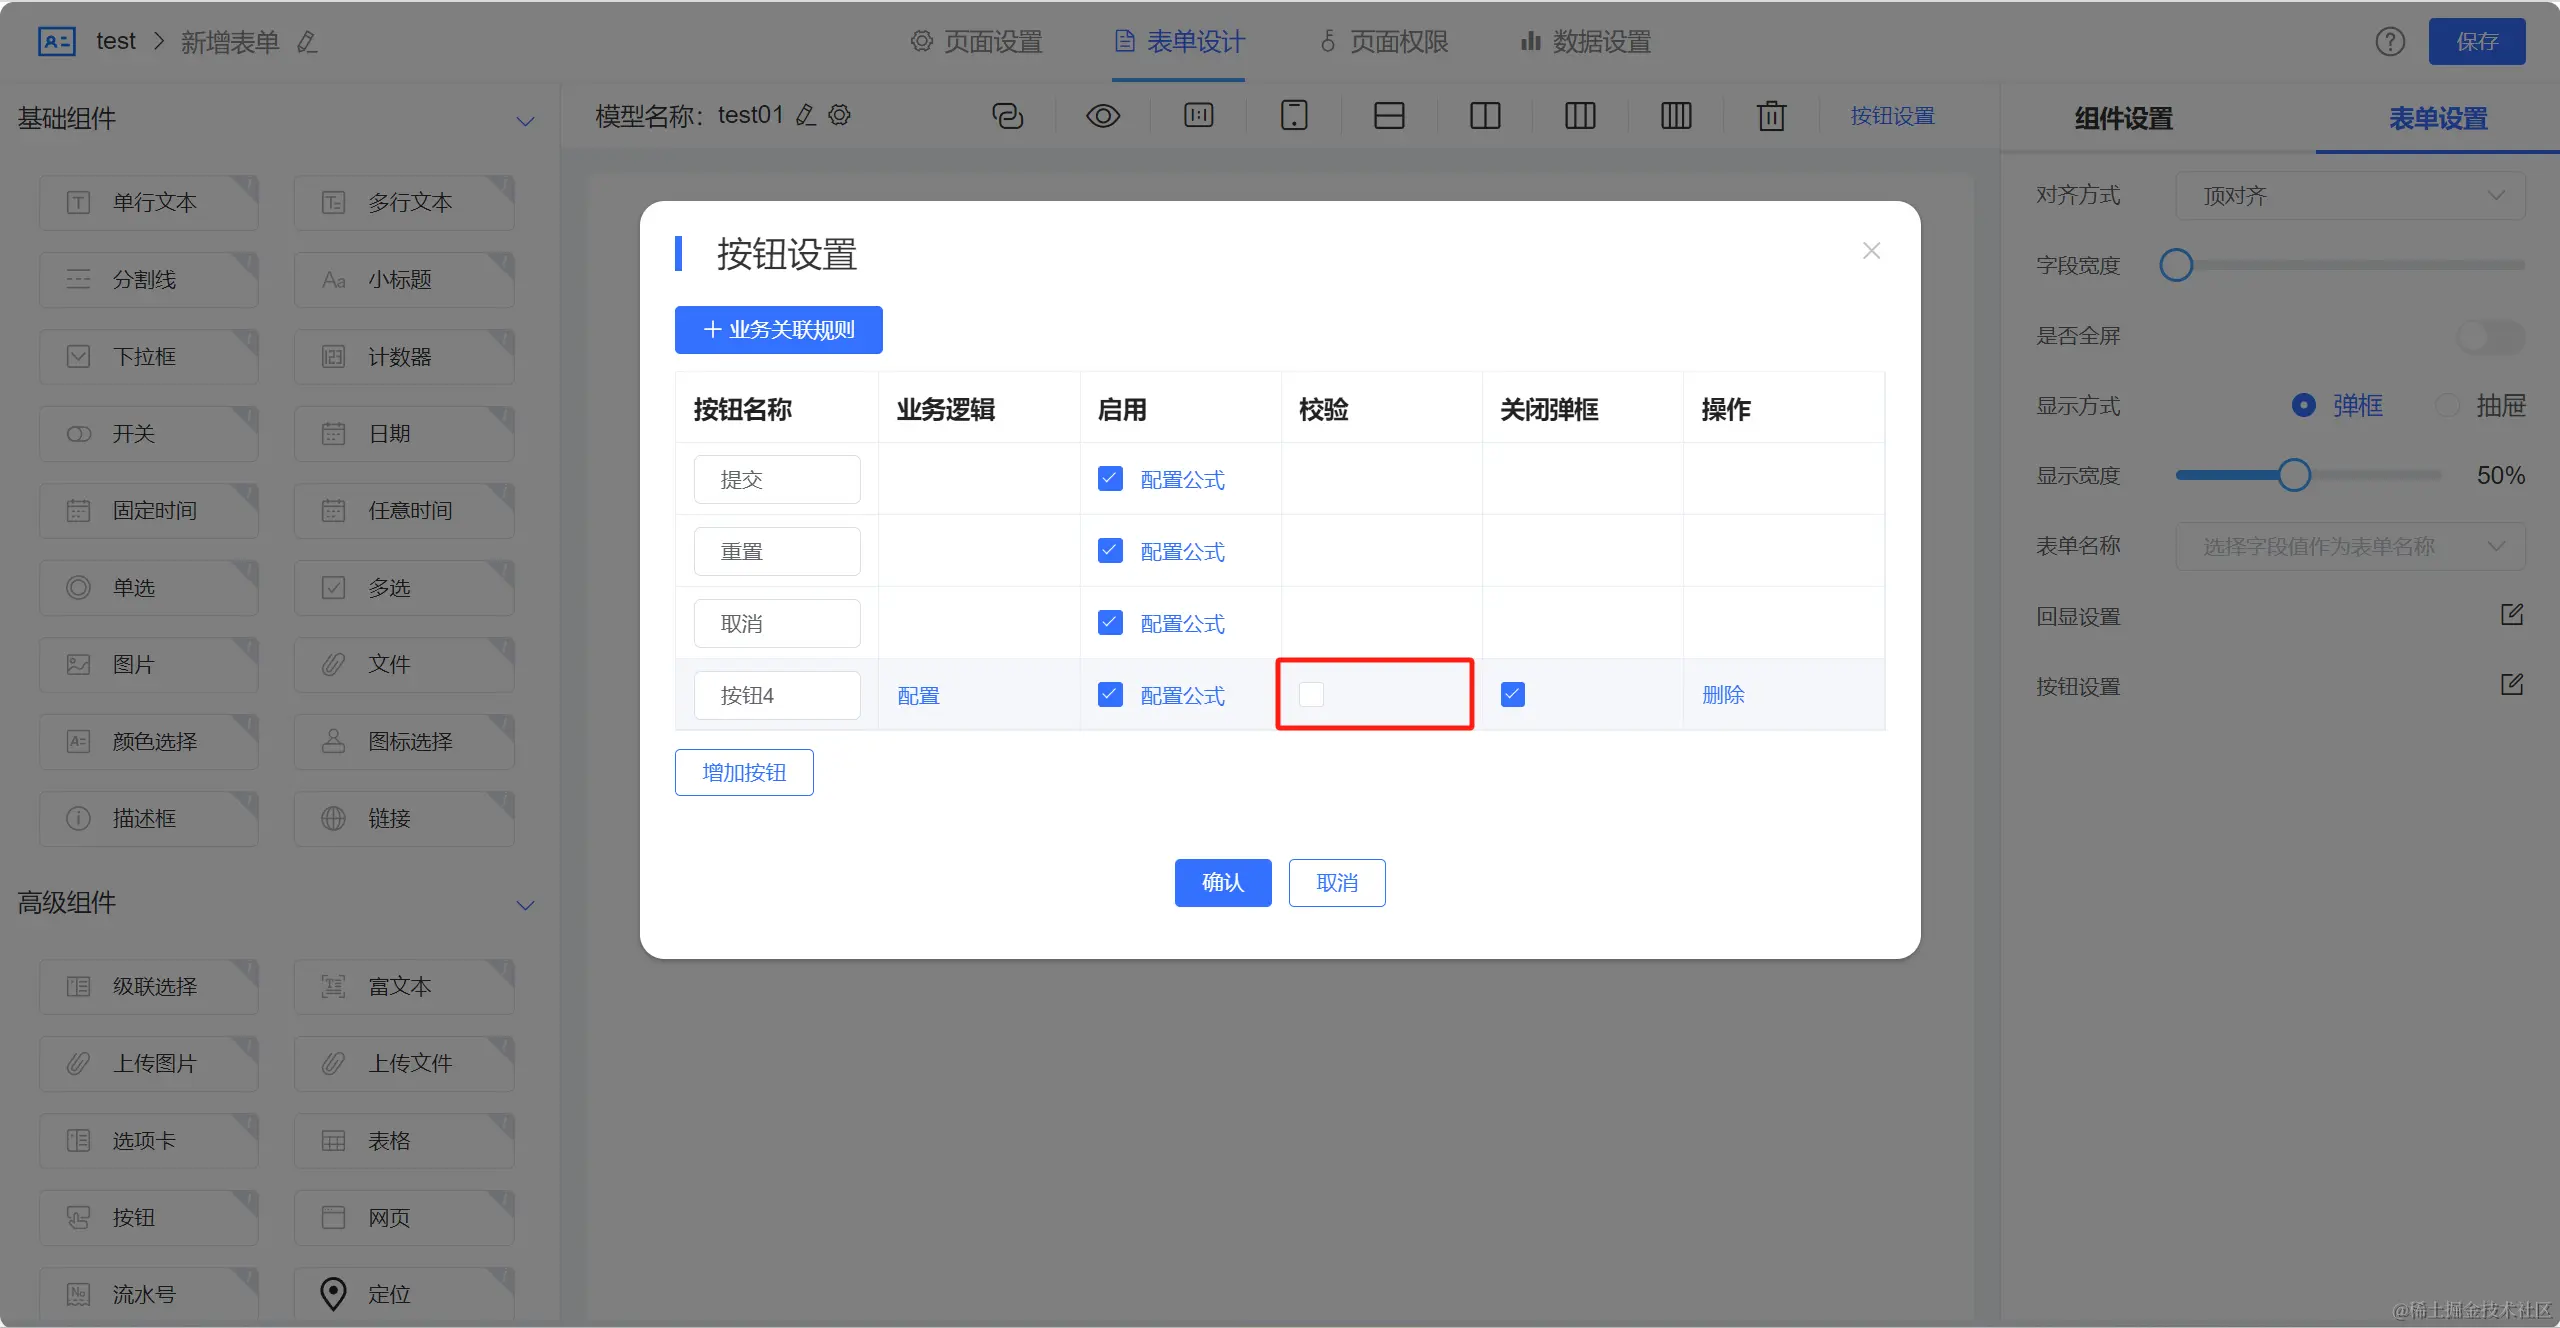Select the four-column layout icon
The width and height of the screenshot is (2560, 1328).
(x=1676, y=116)
